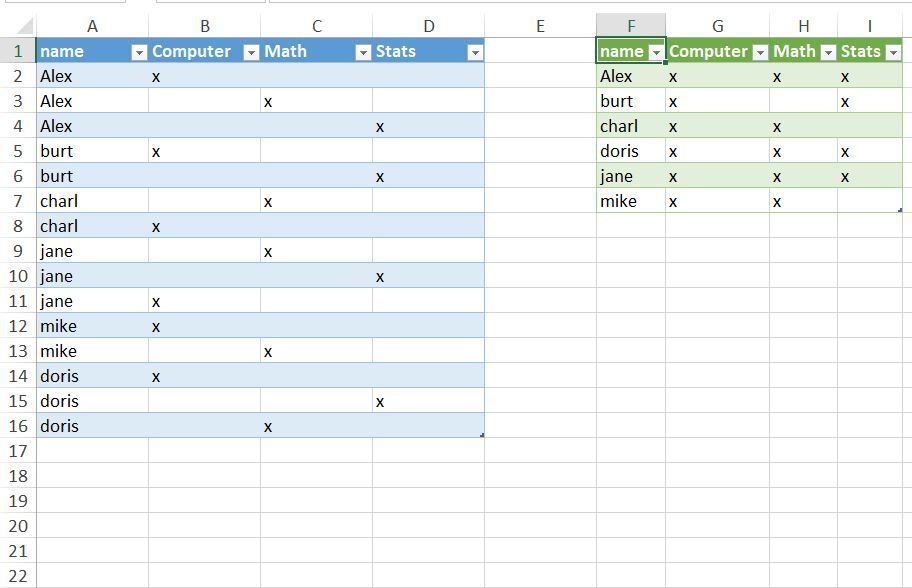Click the first Alex cell in column A
Image resolution: width=912 pixels, height=588 pixels.
(92, 76)
